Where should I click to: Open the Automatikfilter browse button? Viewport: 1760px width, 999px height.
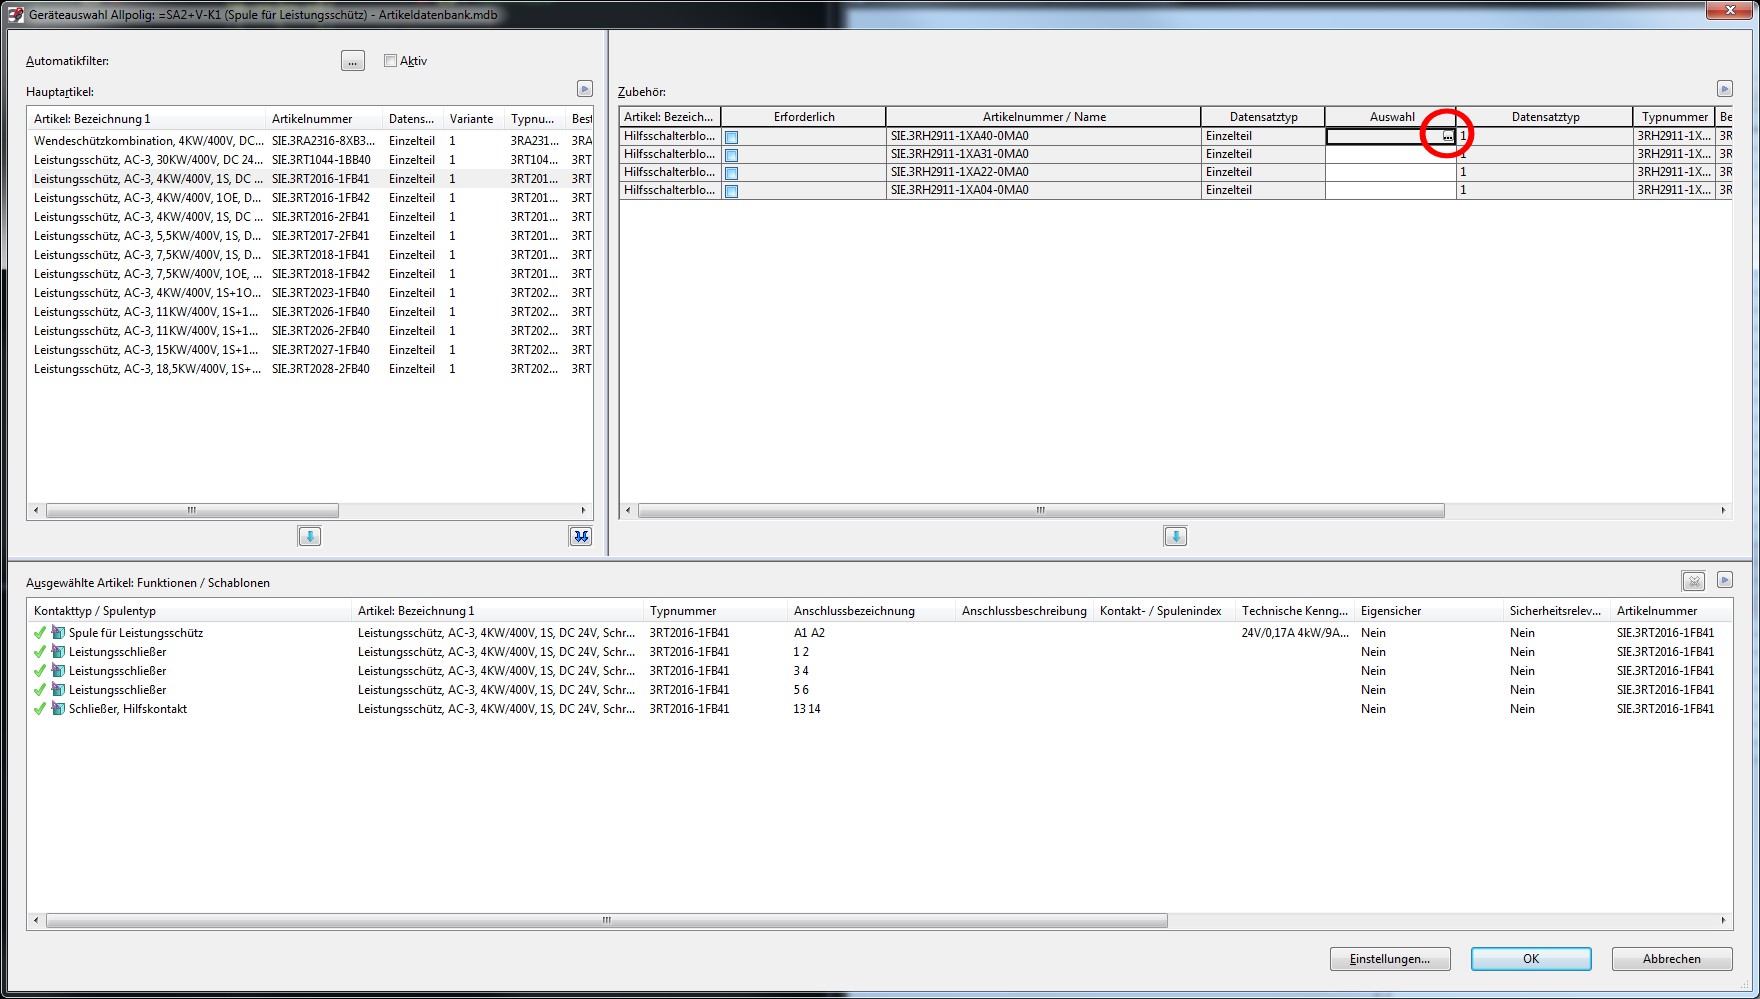tap(353, 61)
